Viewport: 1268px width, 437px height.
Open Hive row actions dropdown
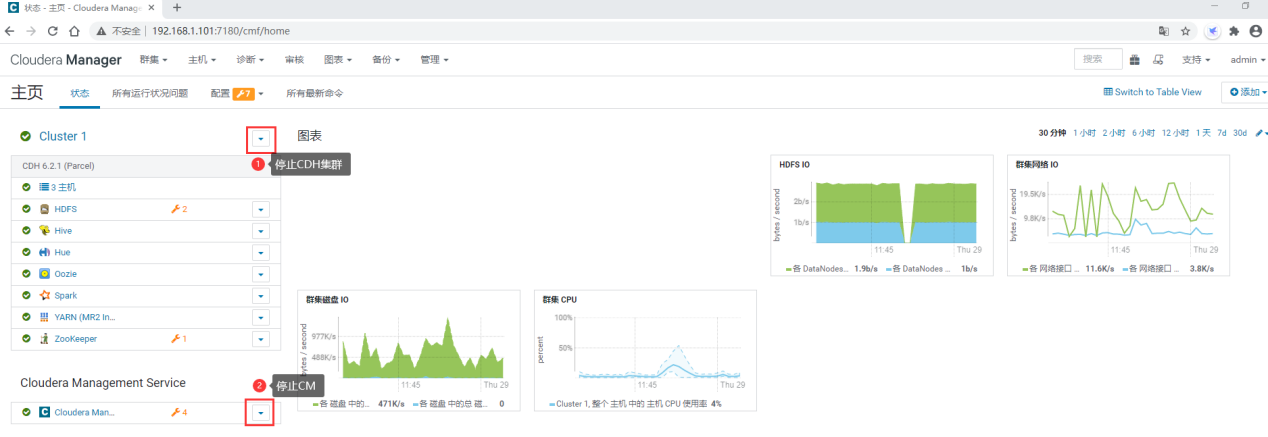261,230
